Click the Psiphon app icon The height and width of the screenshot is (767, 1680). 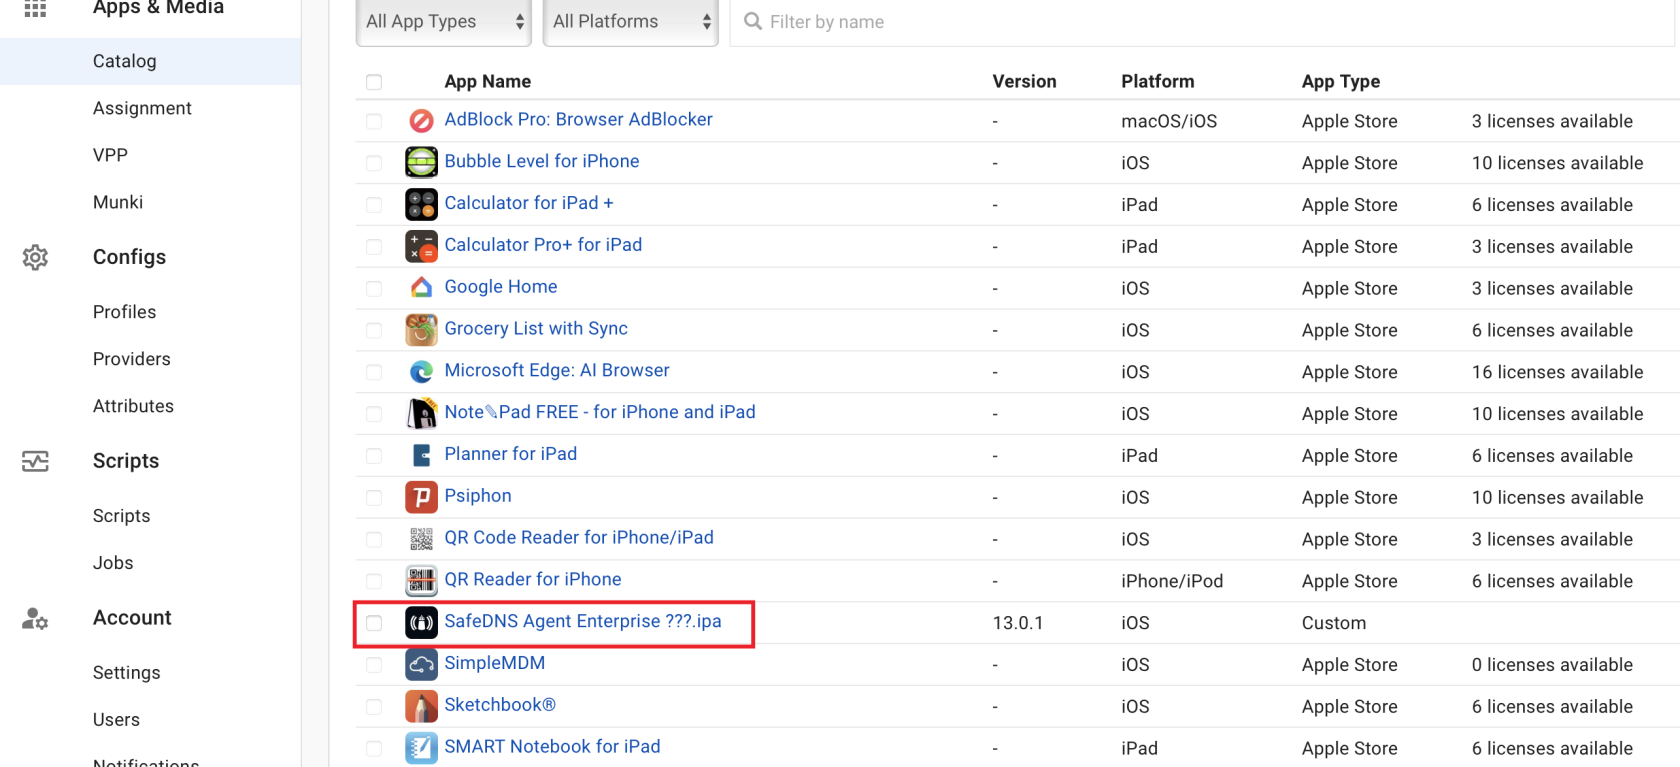(421, 497)
